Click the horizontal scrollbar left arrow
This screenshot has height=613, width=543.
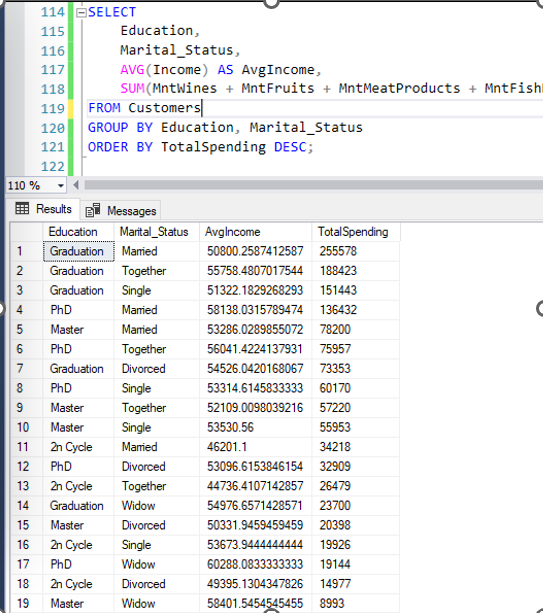(x=76, y=185)
